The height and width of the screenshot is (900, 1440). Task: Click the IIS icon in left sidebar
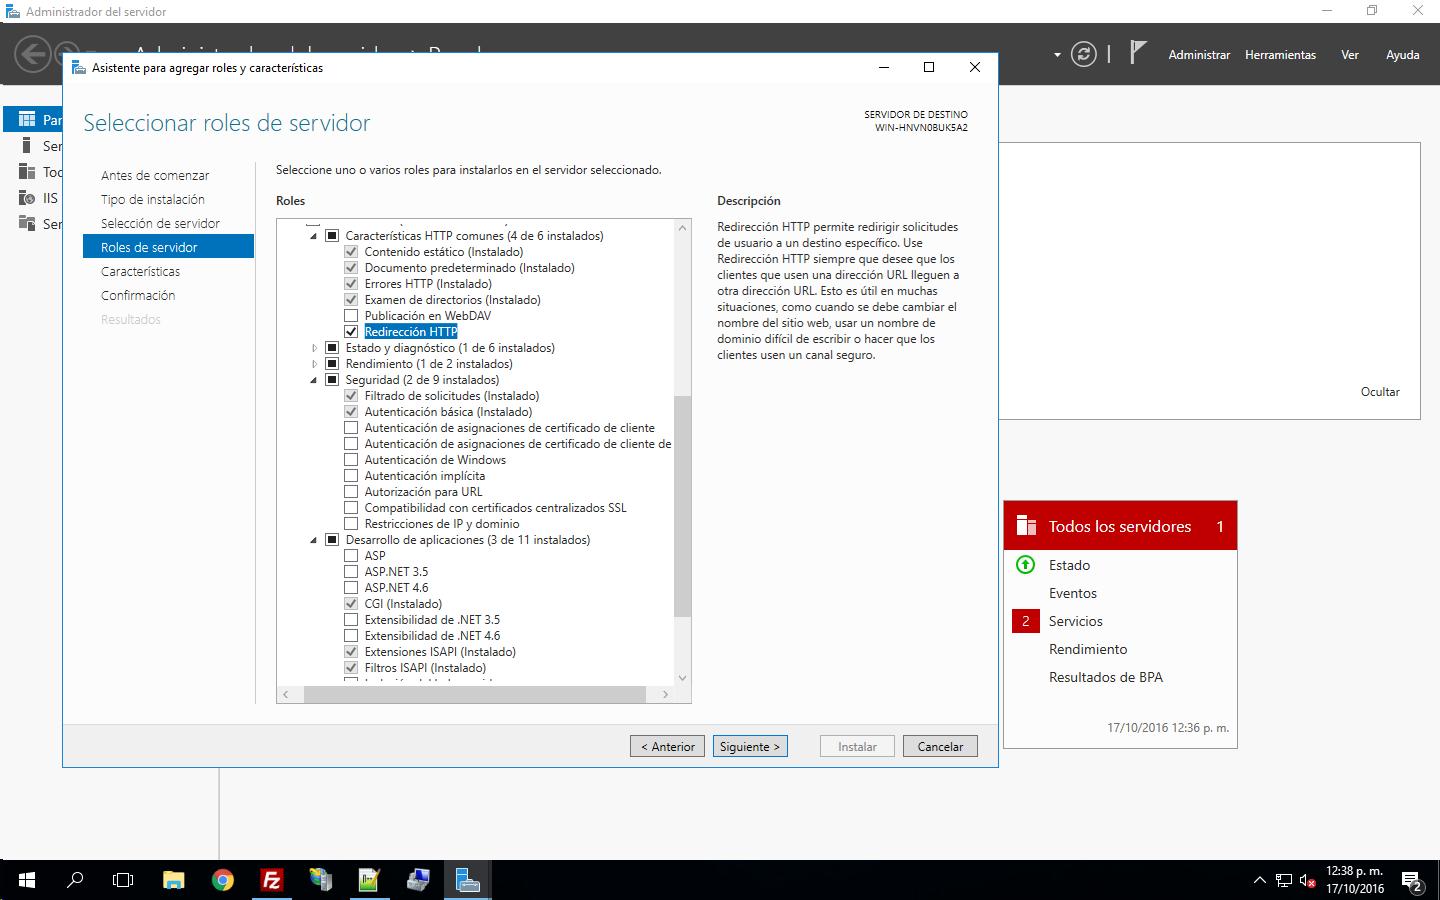click(x=27, y=198)
